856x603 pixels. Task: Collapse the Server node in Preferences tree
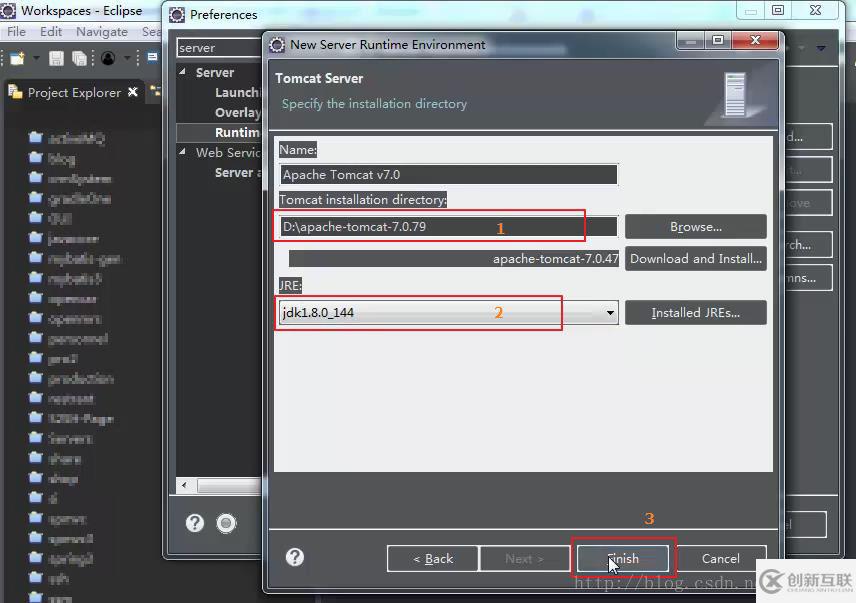182,71
